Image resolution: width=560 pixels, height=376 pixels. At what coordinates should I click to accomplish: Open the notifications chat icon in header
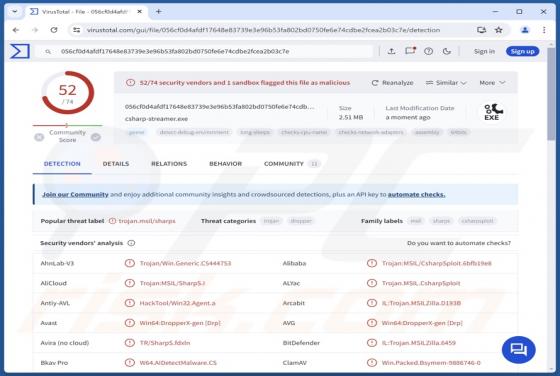click(x=410, y=51)
